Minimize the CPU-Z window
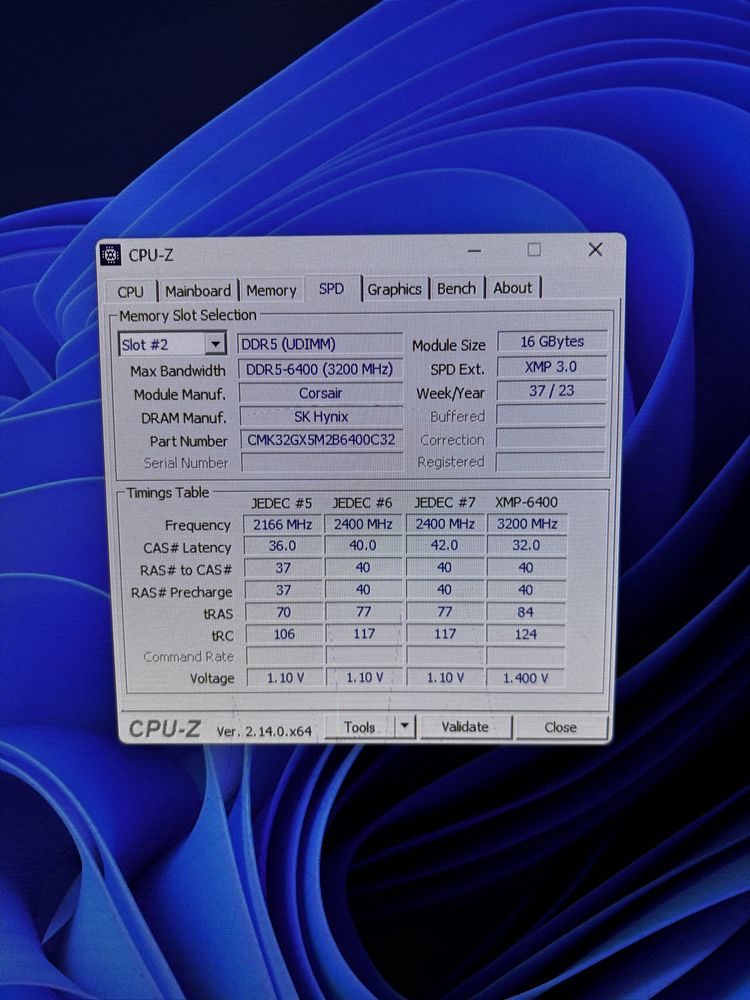The height and width of the screenshot is (1000, 750). (474, 251)
